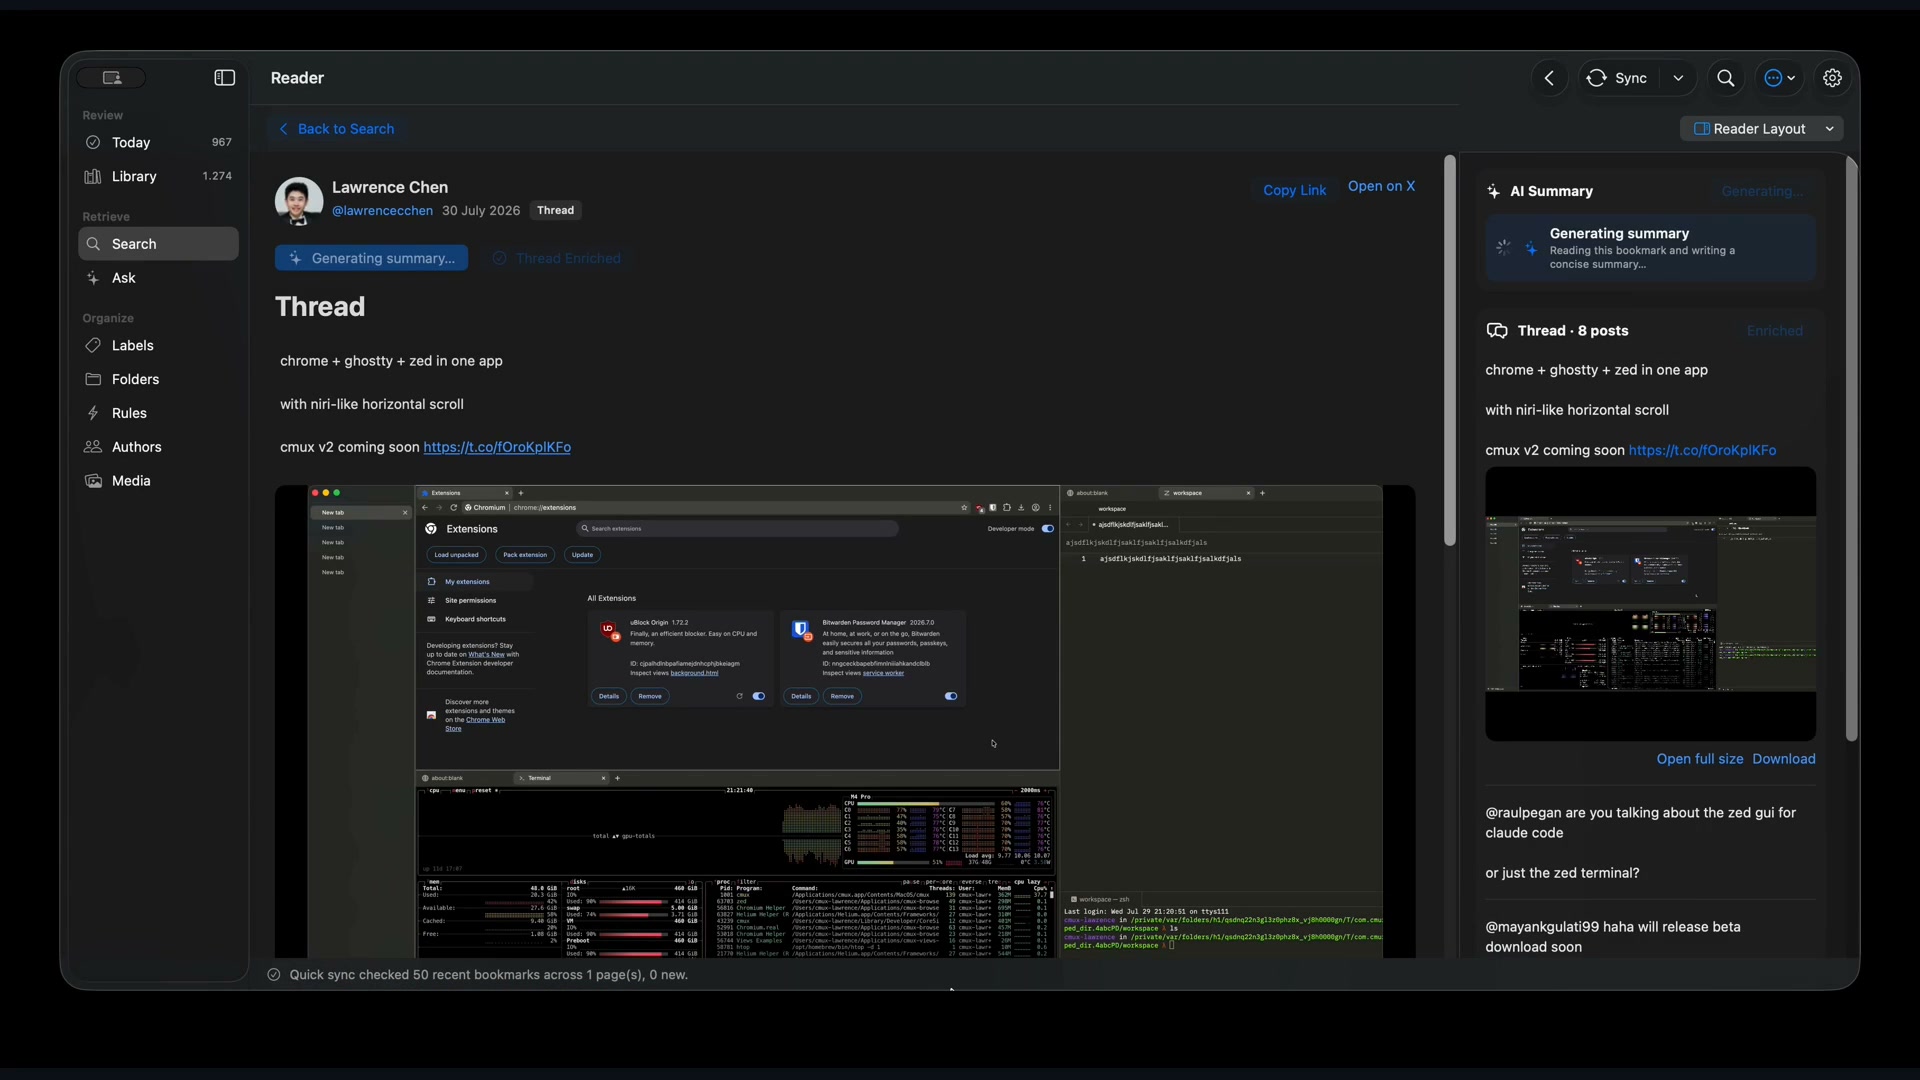Select Search in the Retrieve section

[159, 244]
